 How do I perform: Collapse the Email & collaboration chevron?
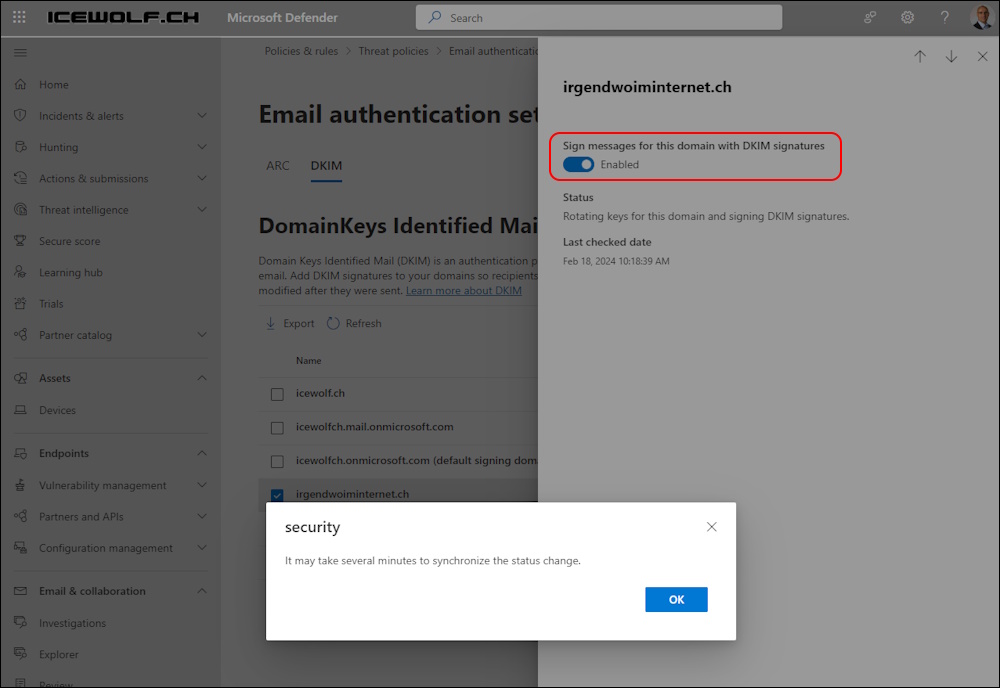click(202, 590)
